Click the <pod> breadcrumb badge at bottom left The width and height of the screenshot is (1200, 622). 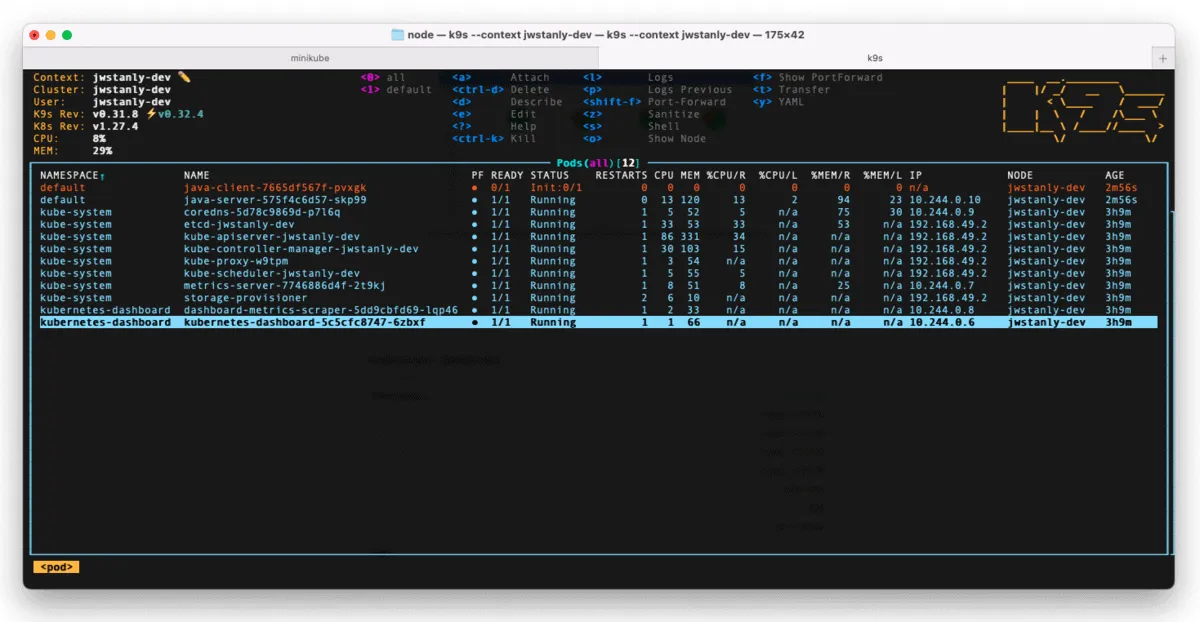click(56, 566)
